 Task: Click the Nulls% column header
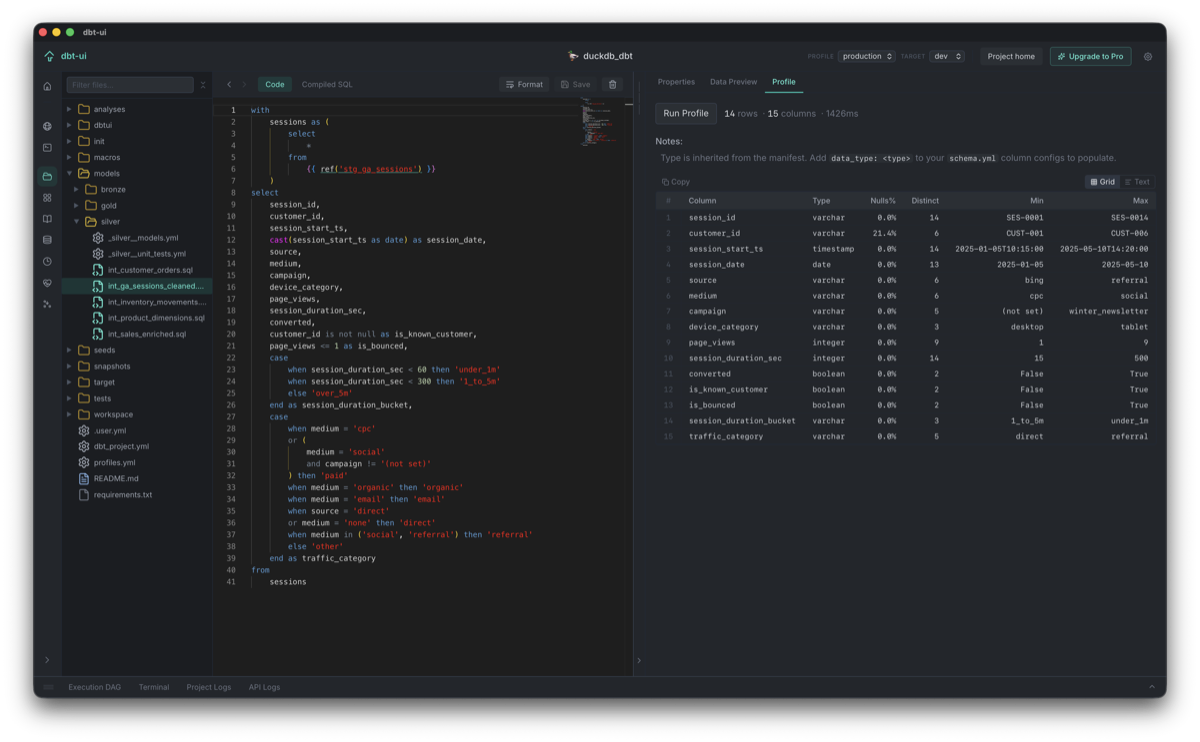tap(883, 201)
